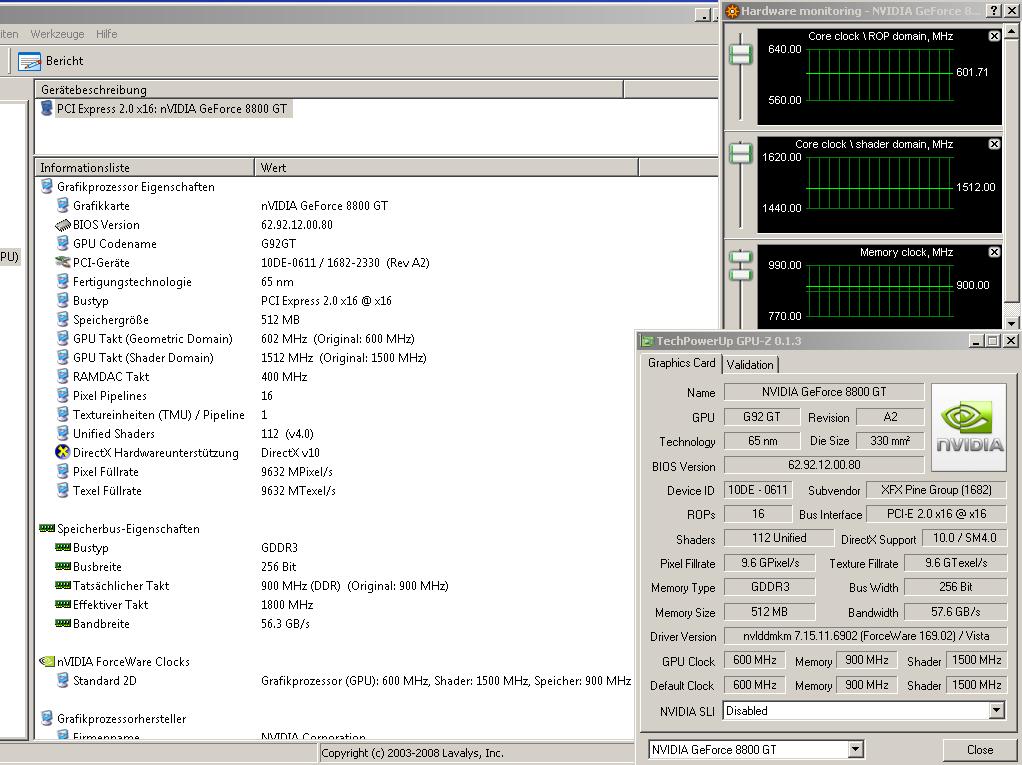Click the BIOS Version chip icon
Image resolution: width=1022 pixels, height=765 pixels.
tap(63, 225)
